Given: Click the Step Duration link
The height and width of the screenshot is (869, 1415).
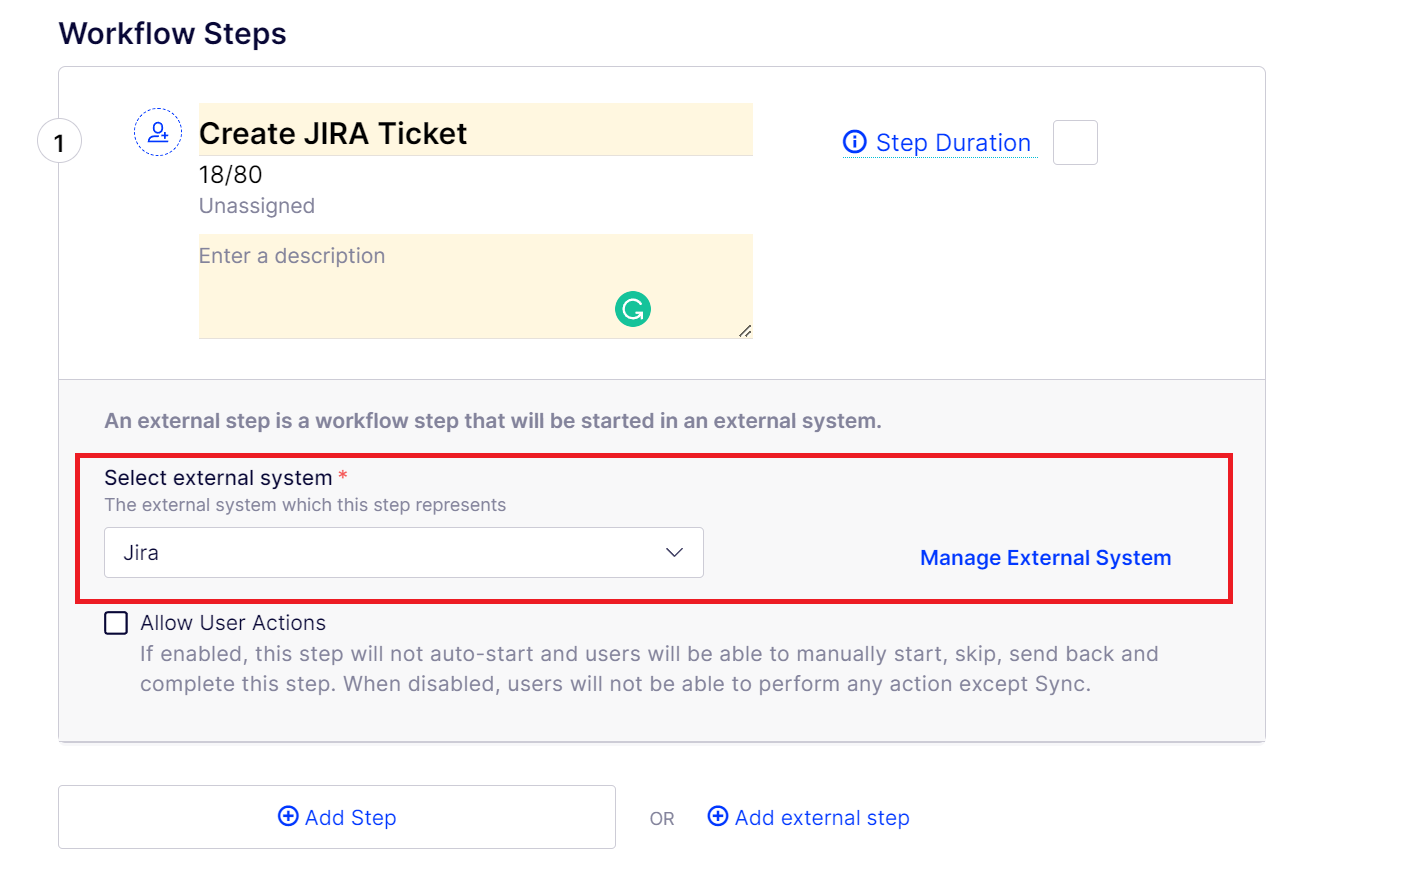Looking at the screenshot, I should point(953,143).
